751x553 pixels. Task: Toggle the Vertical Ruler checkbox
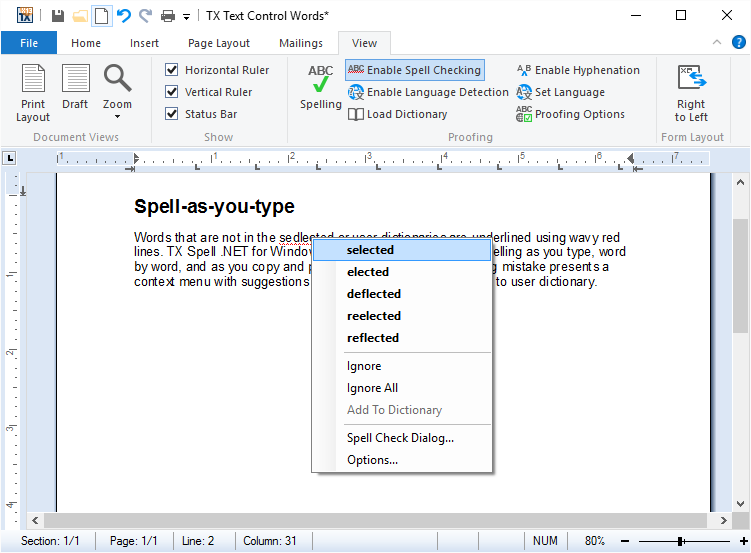(172, 92)
